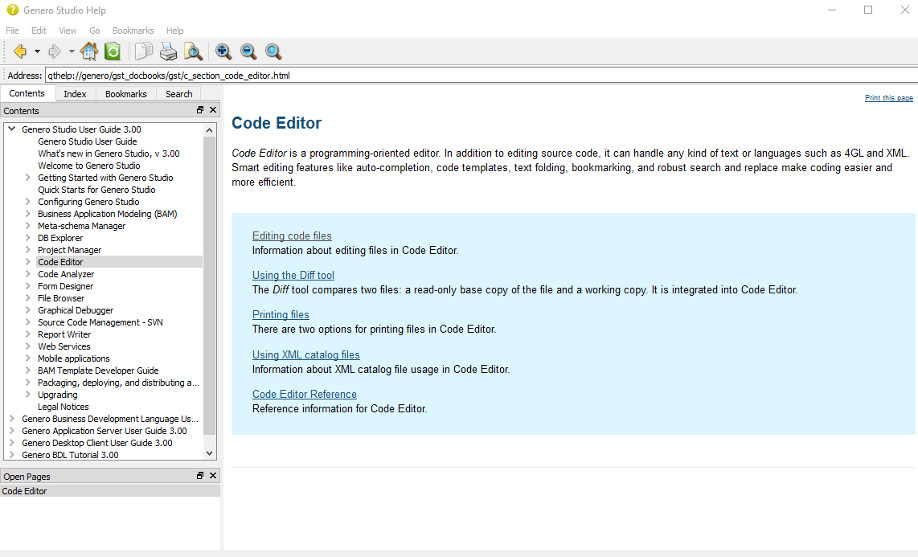Switch to the Bookmarks tab

coord(126,94)
